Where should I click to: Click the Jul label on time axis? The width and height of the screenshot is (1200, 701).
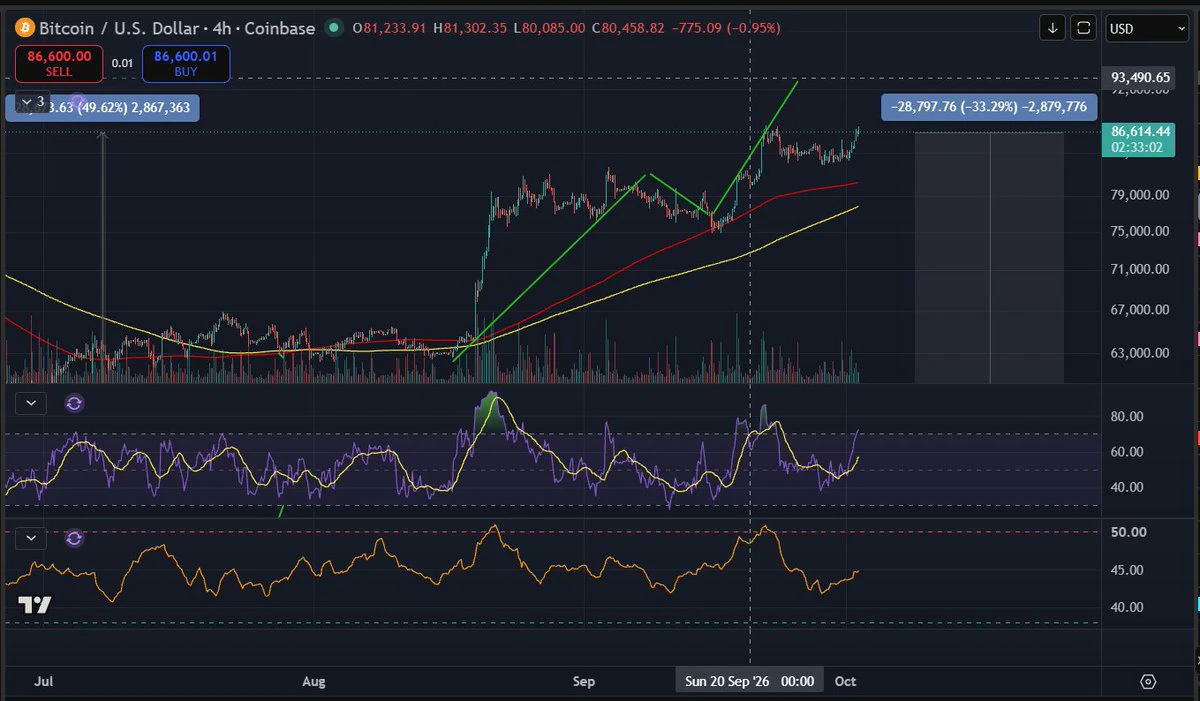(43, 682)
